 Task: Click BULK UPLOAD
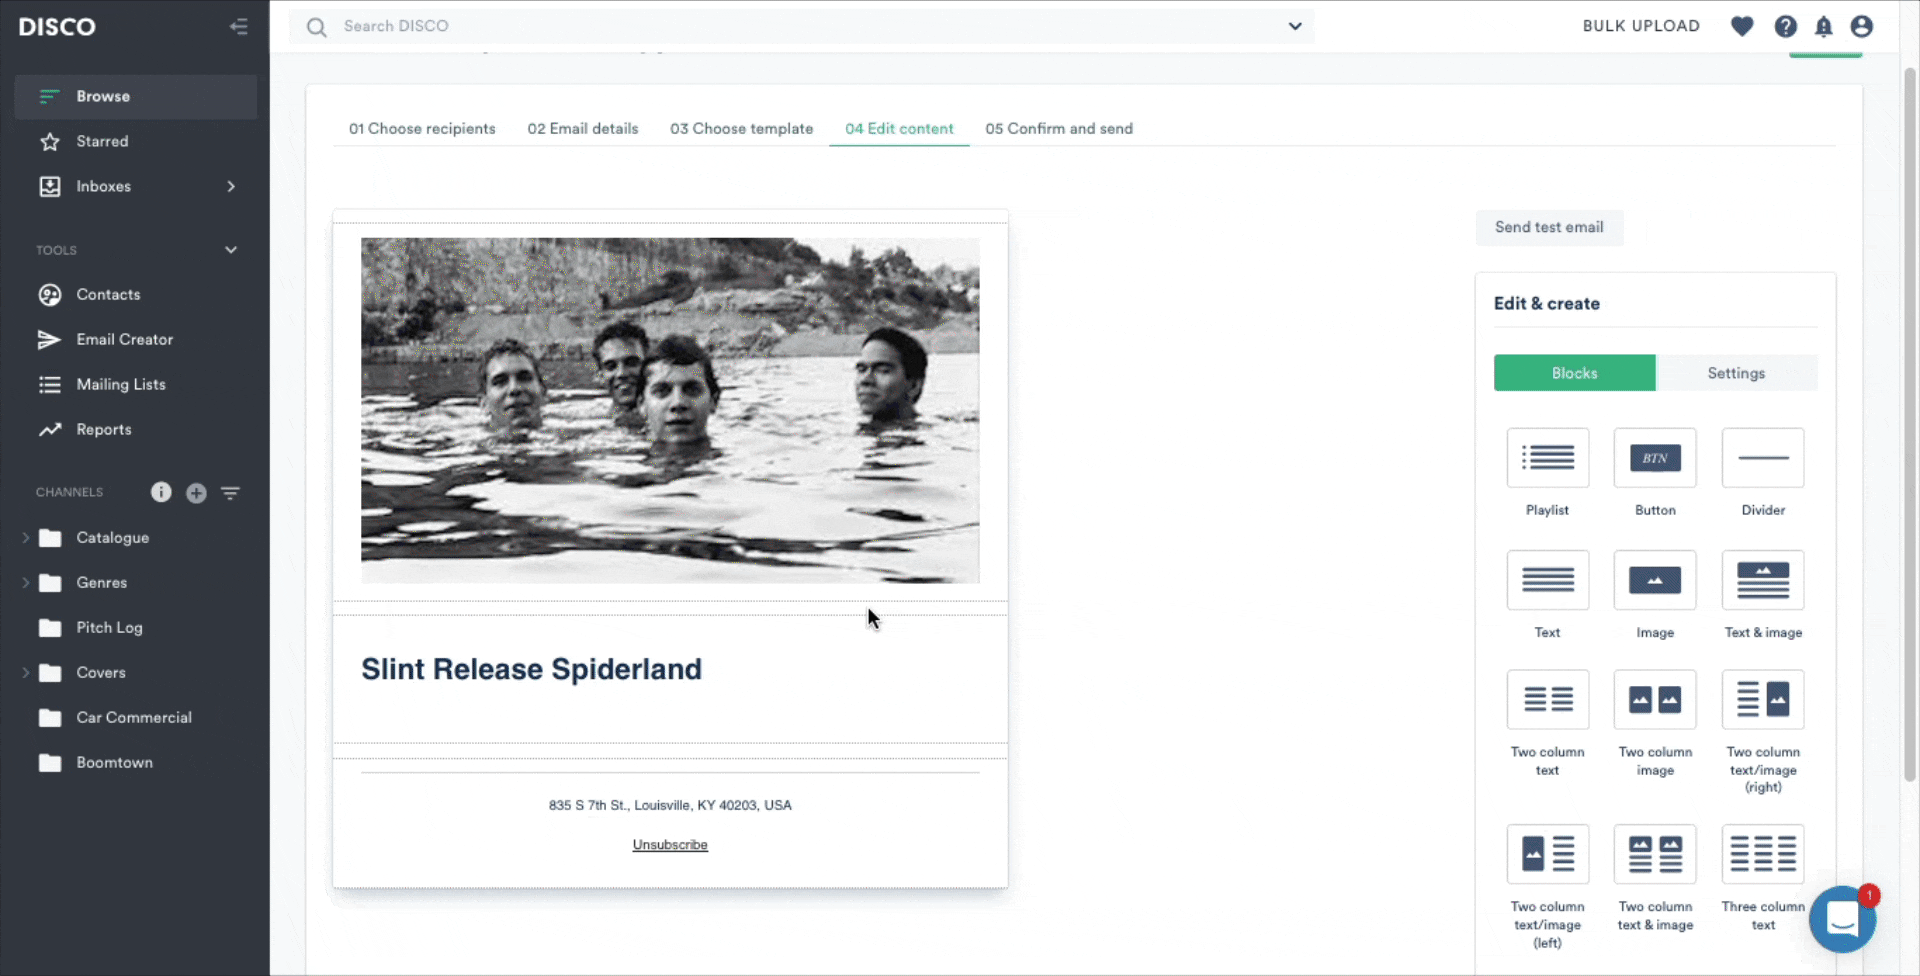1641,26
